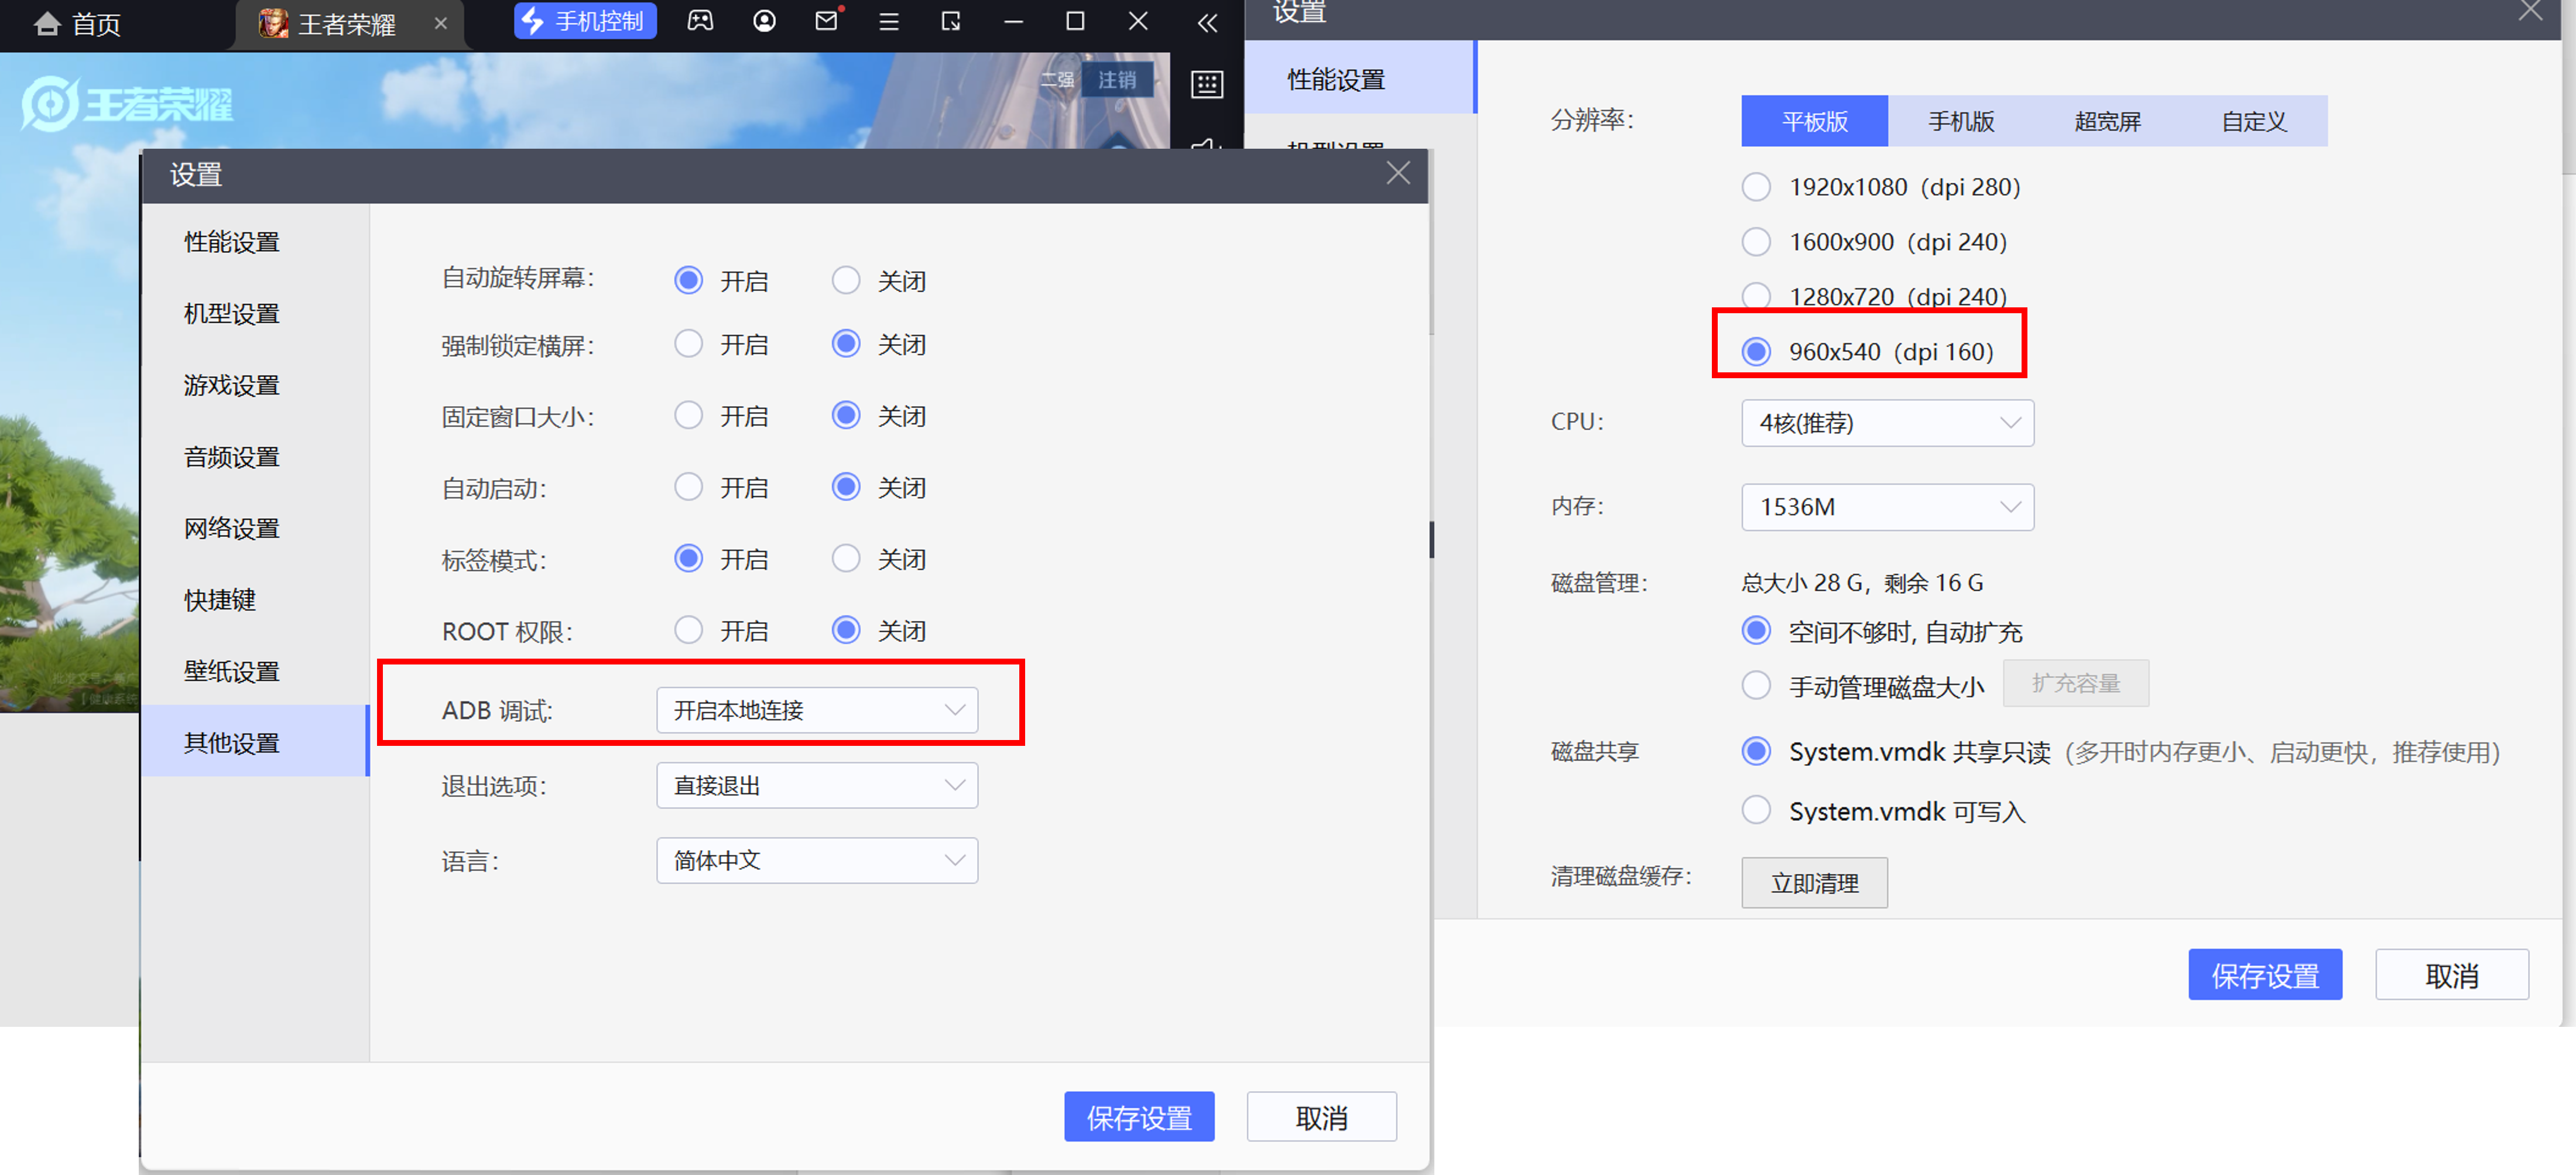Open the hamburger menu icon
This screenshot has height=1175, width=2576.
click(x=888, y=21)
